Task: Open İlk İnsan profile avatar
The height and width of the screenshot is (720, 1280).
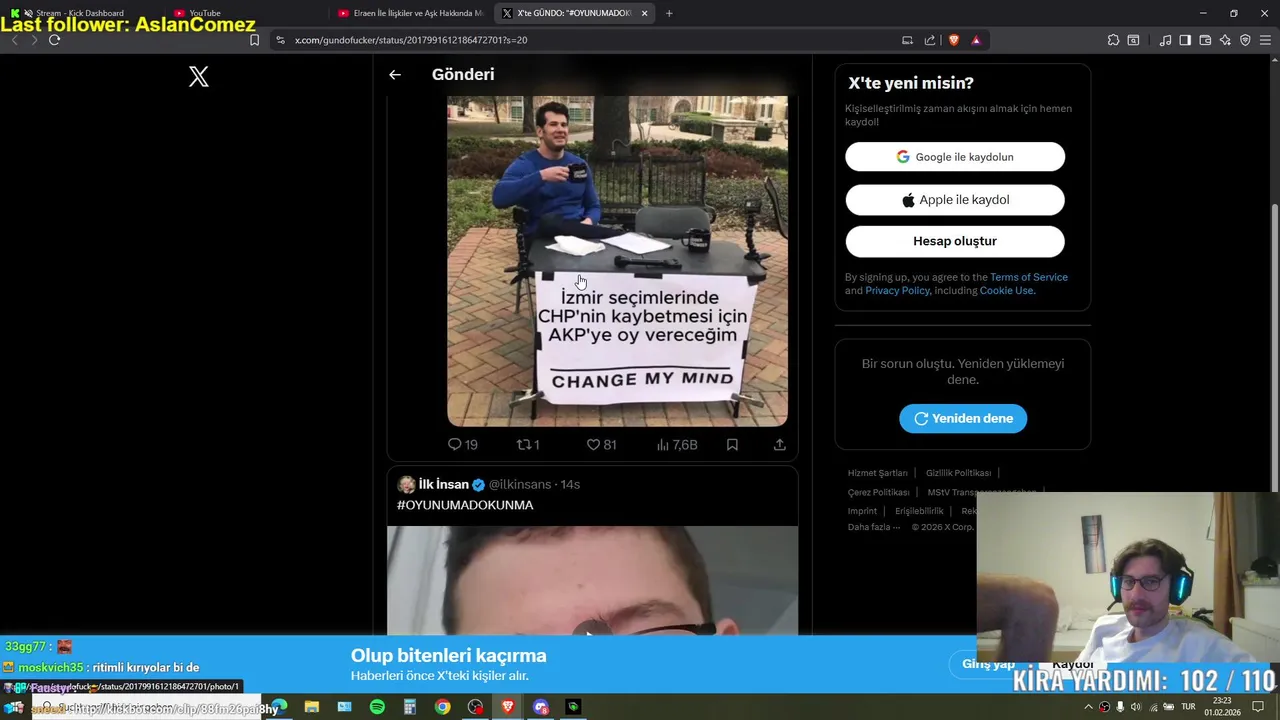Action: [x=406, y=484]
